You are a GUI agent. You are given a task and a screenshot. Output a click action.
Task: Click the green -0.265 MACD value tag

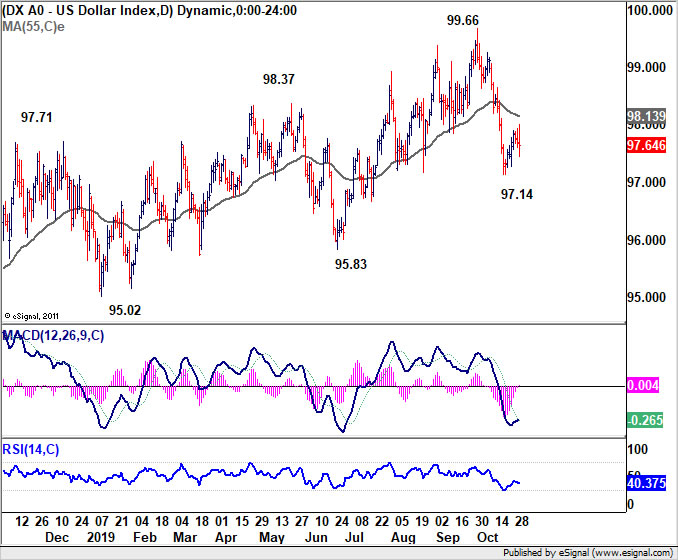click(x=645, y=420)
